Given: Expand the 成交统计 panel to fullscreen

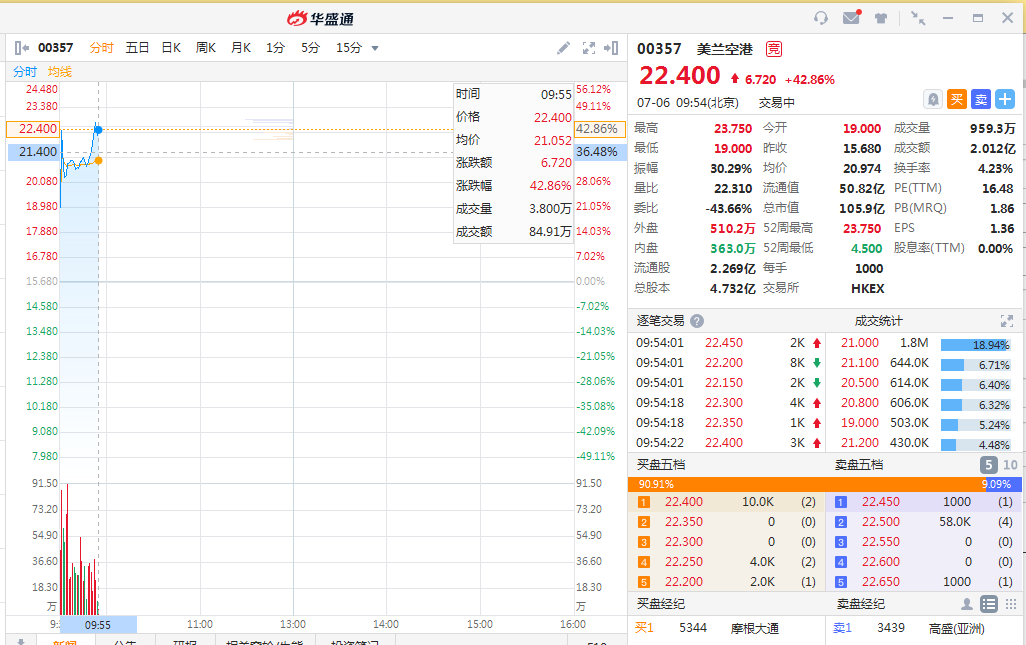Looking at the screenshot, I should pos(1007,321).
